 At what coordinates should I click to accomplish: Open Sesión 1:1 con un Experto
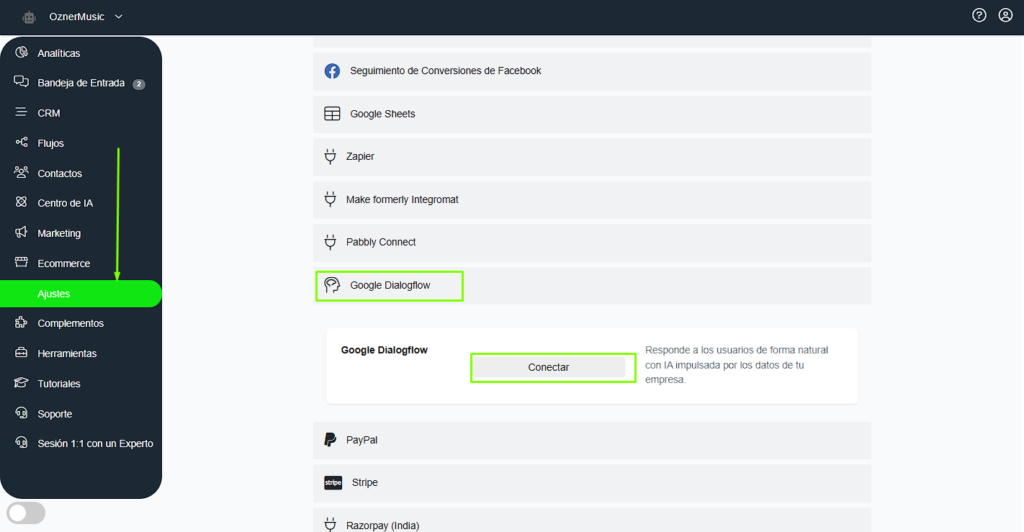[94, 443]
